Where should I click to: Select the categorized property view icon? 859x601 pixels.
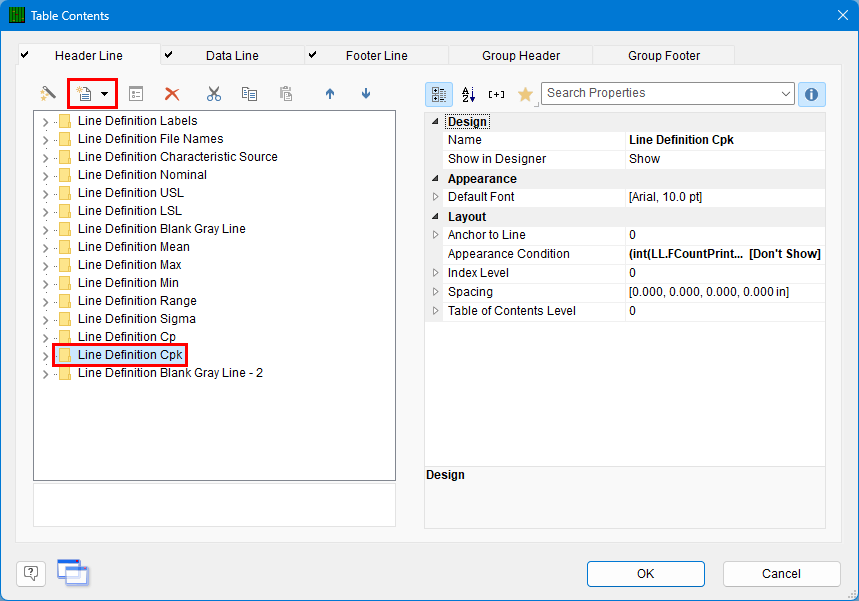point(439,94)
